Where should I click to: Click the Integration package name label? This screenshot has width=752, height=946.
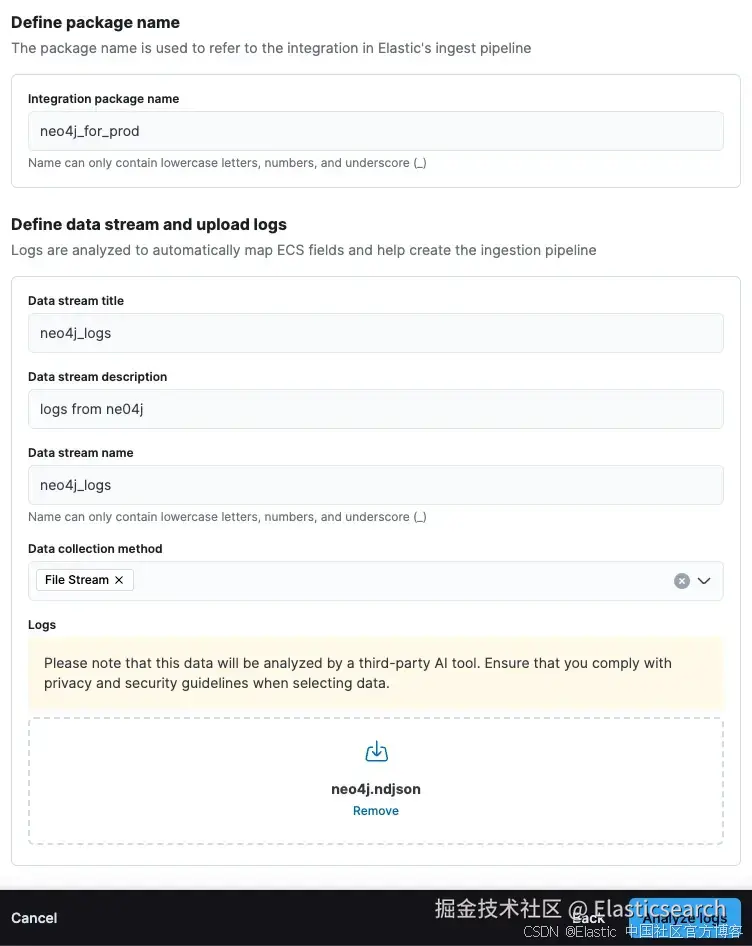pos(103,99)
